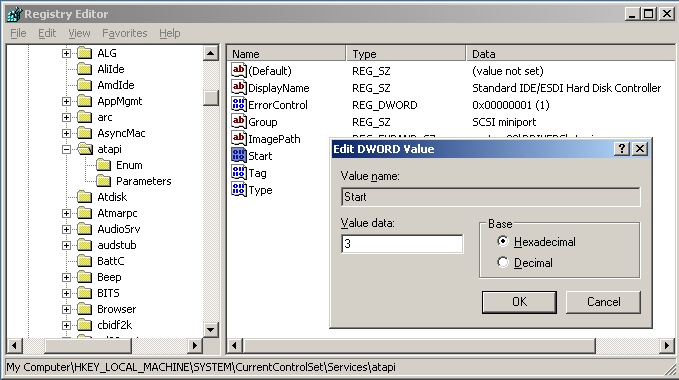Expand the audstub tree node
The image size is (679, 380).
tap(66, 246)
